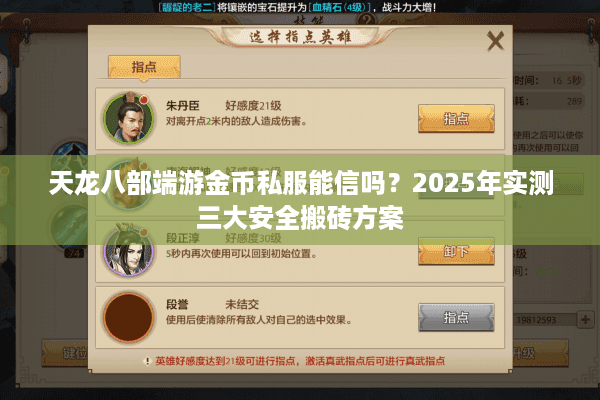Click the exclamation icon beside red hint

tap(147, 361)
